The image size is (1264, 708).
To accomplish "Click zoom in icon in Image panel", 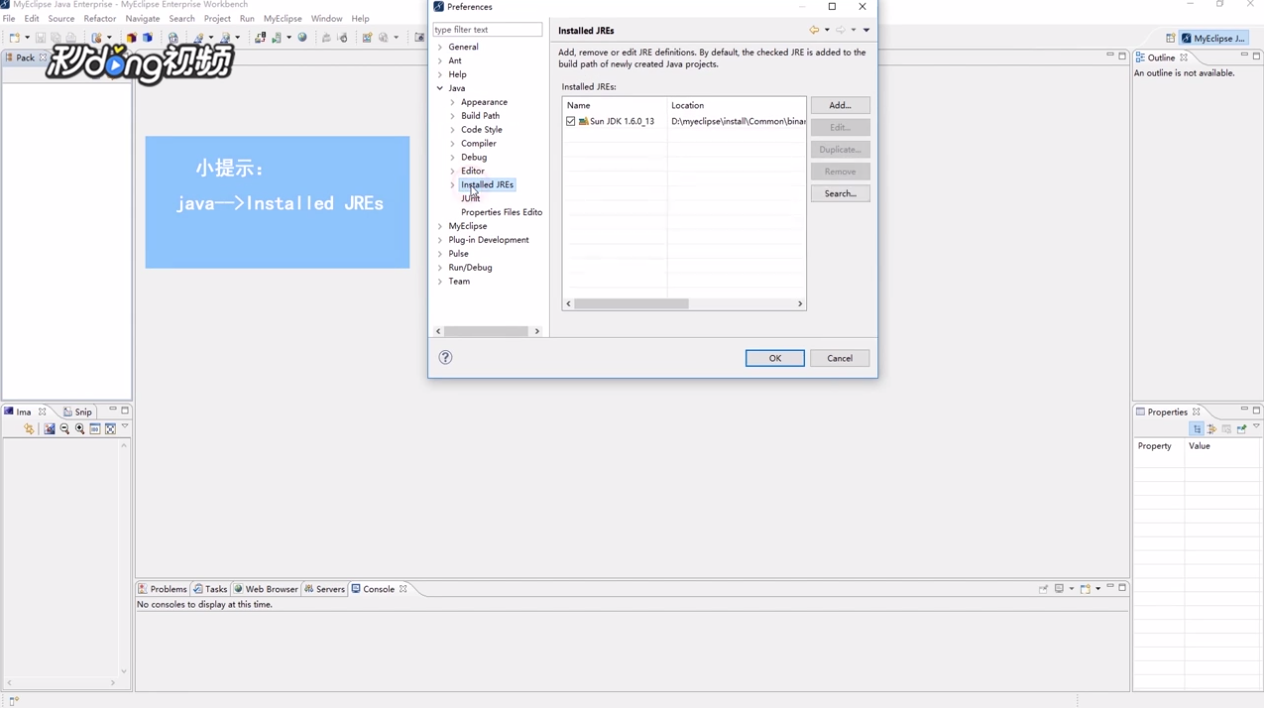I will (80, 429).
